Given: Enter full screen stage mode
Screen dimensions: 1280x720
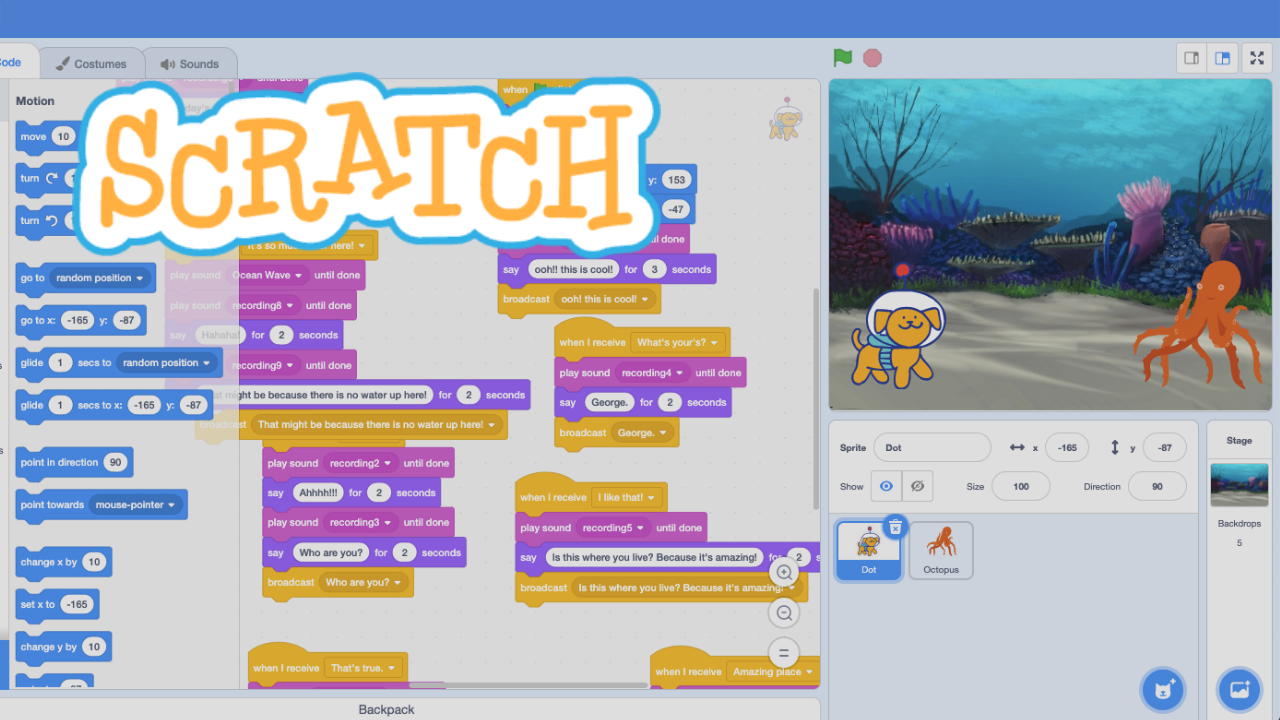Looking at the screenshot, I should 1257,58.
